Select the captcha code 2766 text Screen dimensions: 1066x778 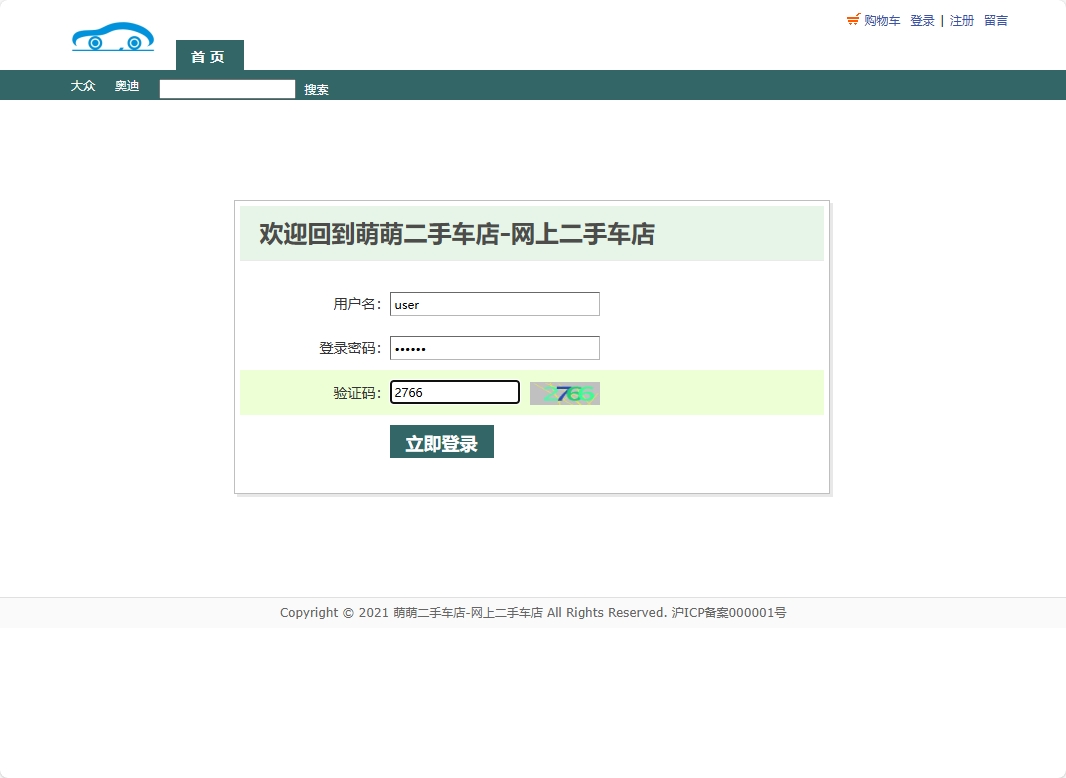[407, 392]
